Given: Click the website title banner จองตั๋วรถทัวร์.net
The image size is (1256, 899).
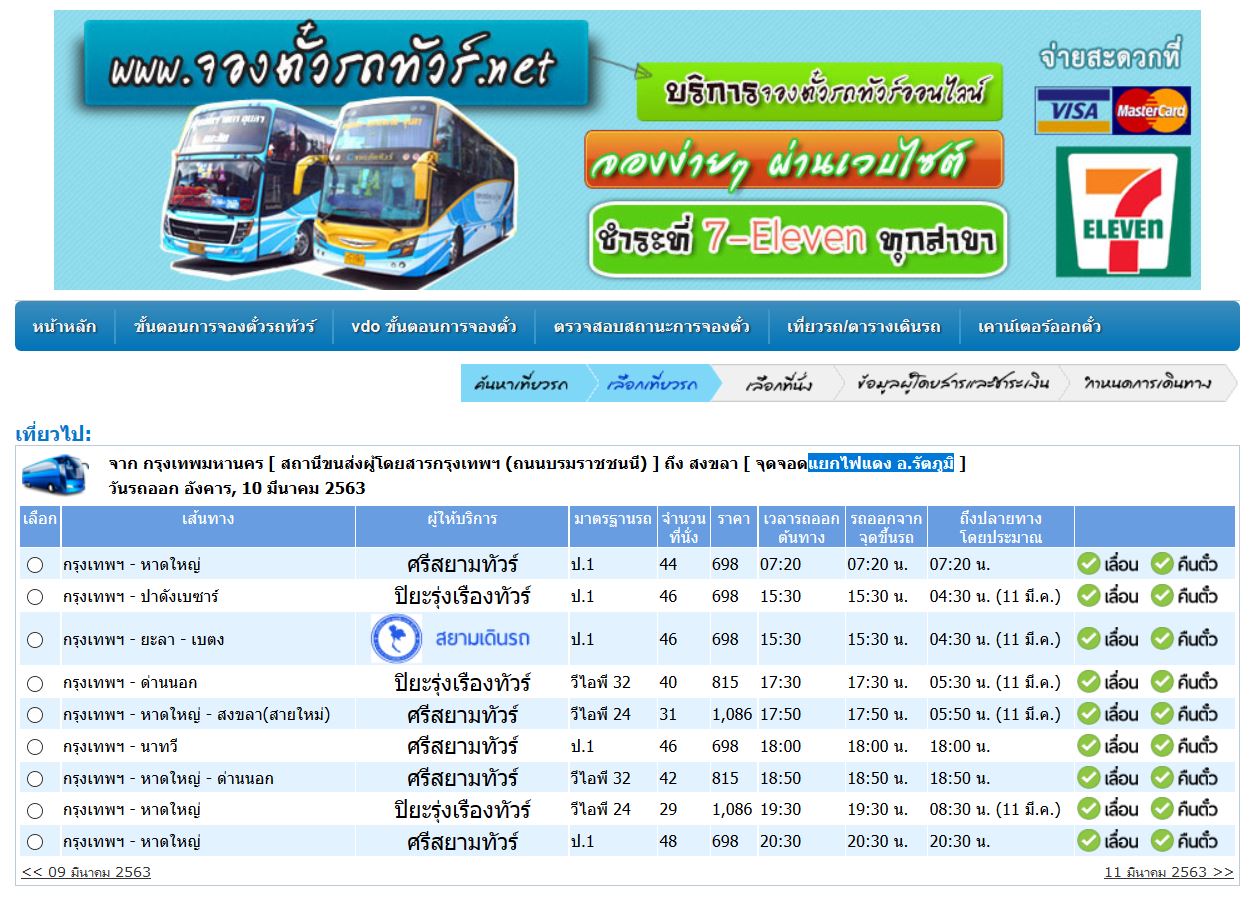Looking at the screenshot, I should (x=336, y=65).
